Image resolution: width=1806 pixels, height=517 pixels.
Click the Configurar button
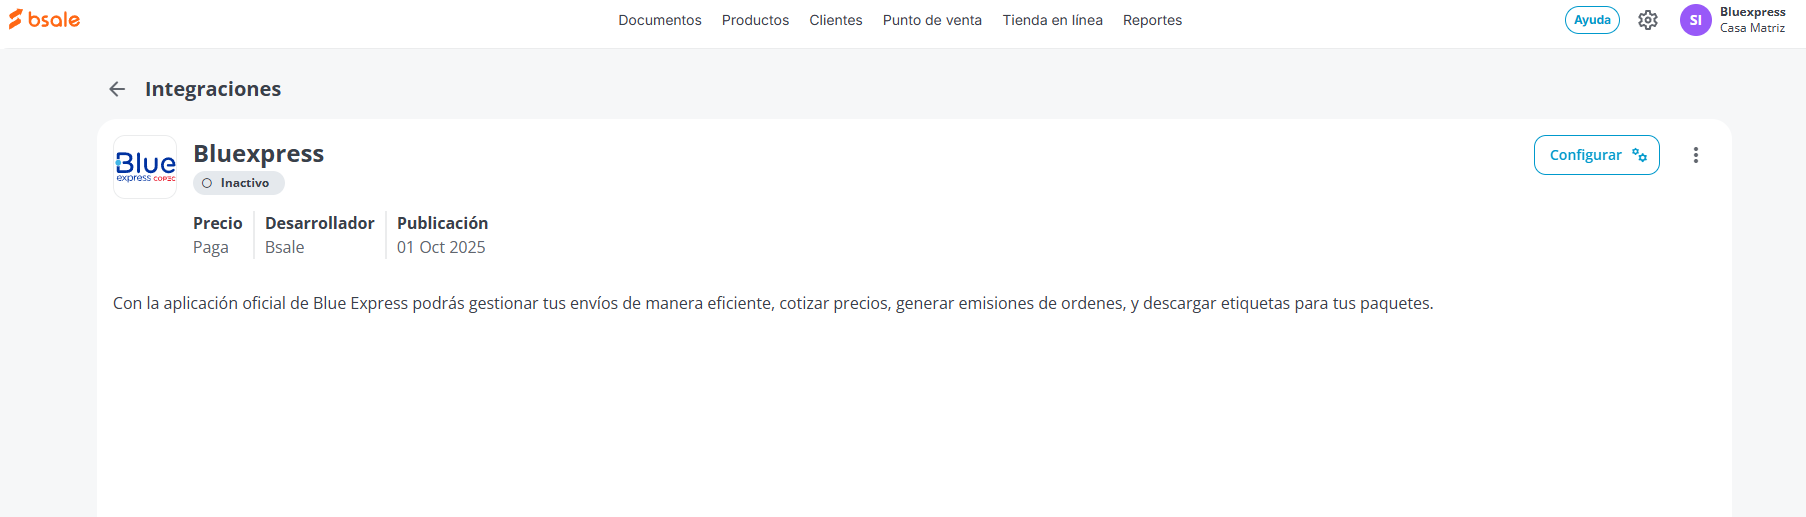click(x=1597, y=155)
